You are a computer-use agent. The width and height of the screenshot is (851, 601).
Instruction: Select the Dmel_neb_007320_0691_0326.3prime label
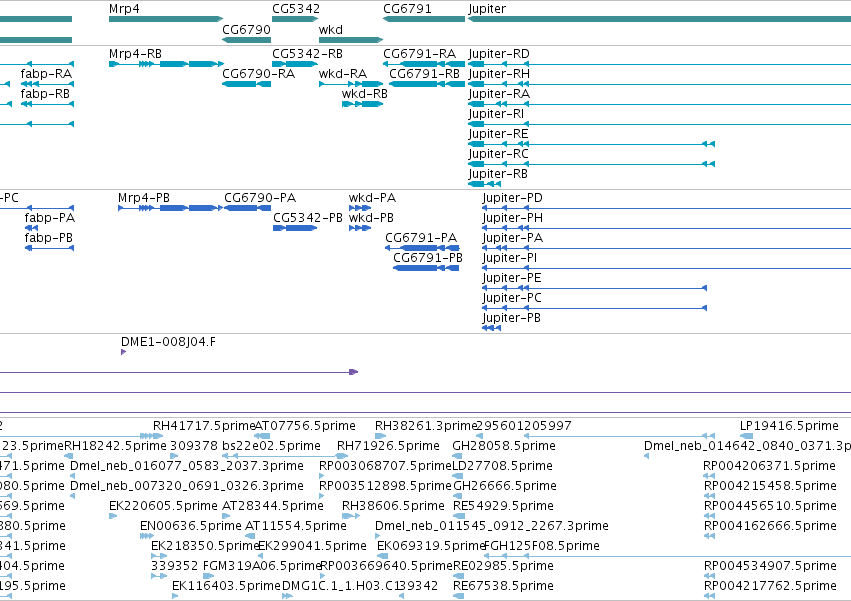187,486
